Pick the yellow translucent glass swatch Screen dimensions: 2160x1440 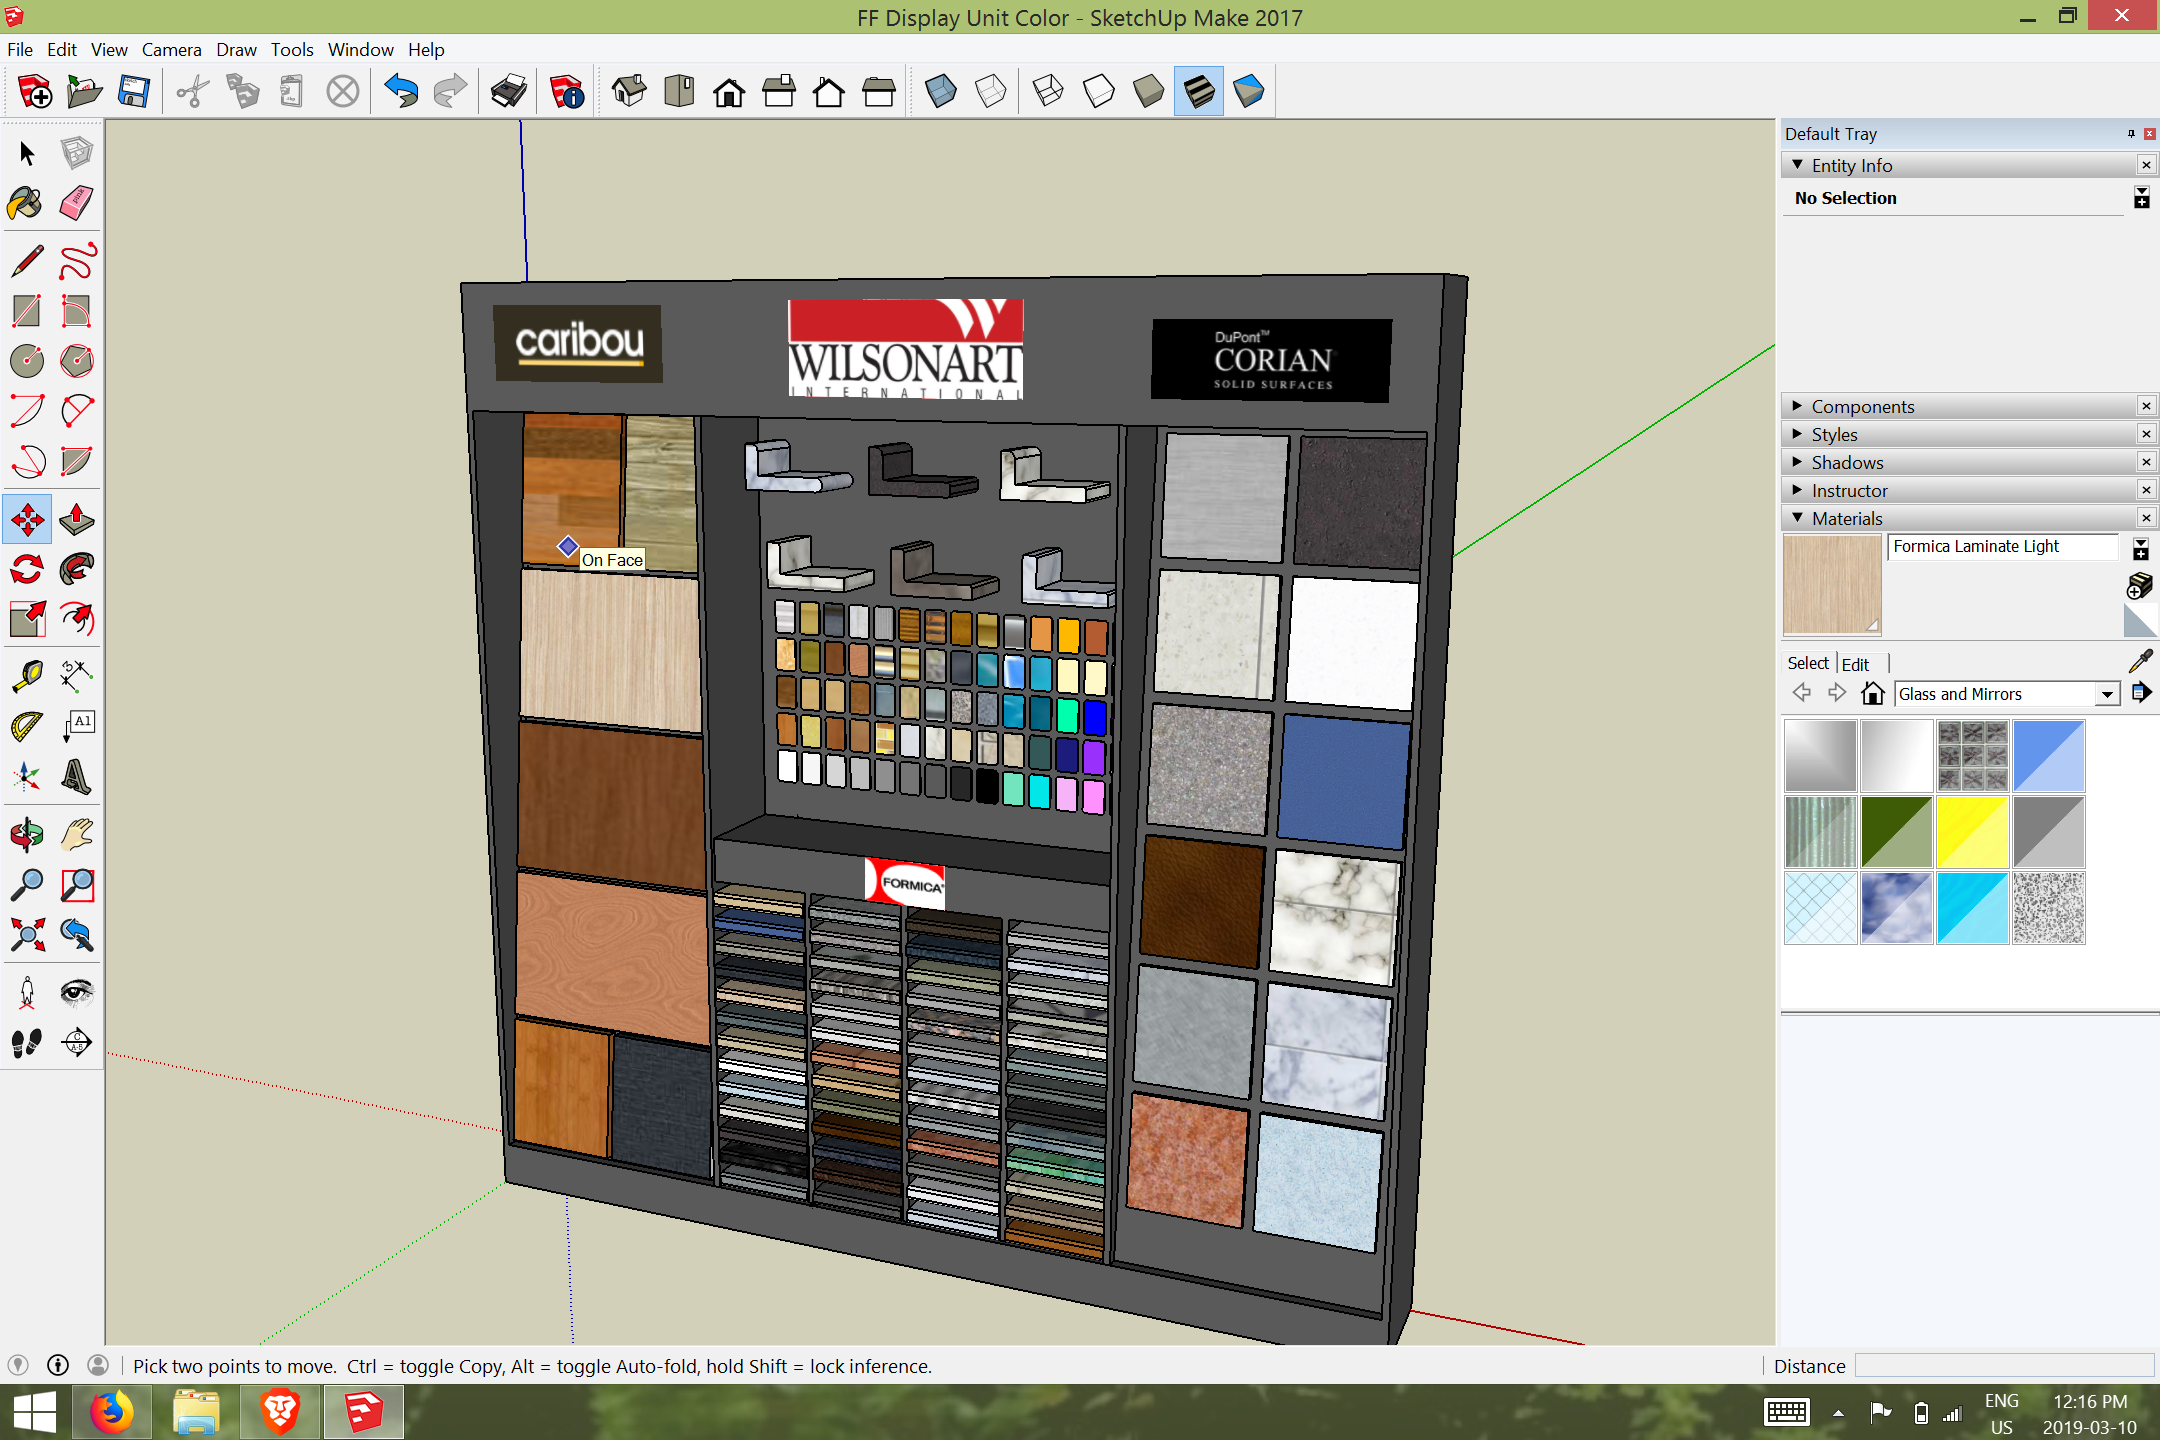coord(1972,832)
